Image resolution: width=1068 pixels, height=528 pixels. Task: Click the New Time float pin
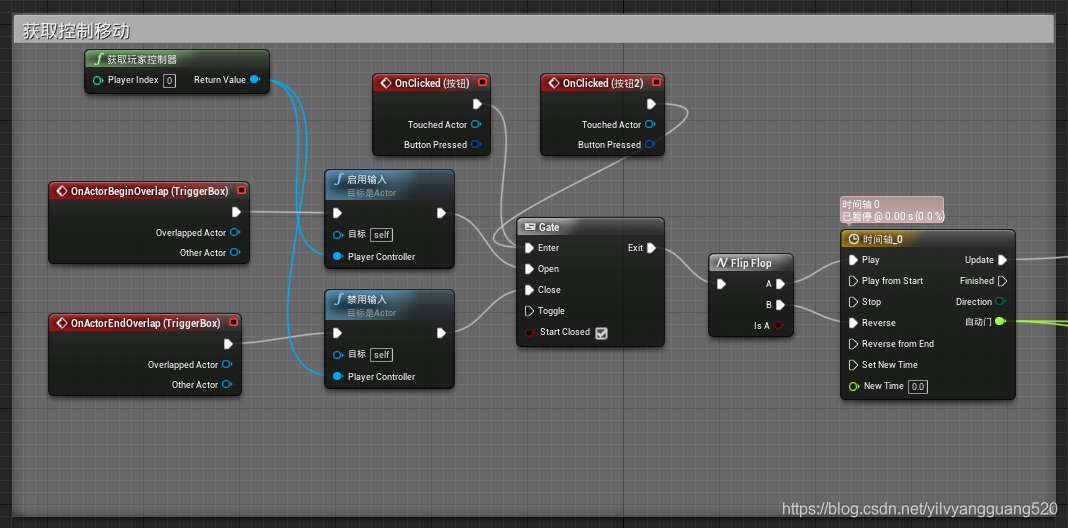pos(853,386)
